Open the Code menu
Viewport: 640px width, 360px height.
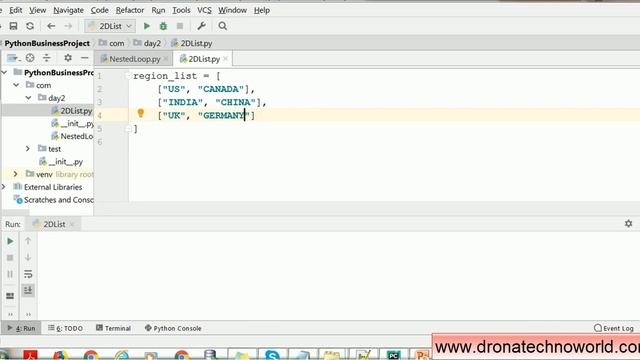(100, 10)
